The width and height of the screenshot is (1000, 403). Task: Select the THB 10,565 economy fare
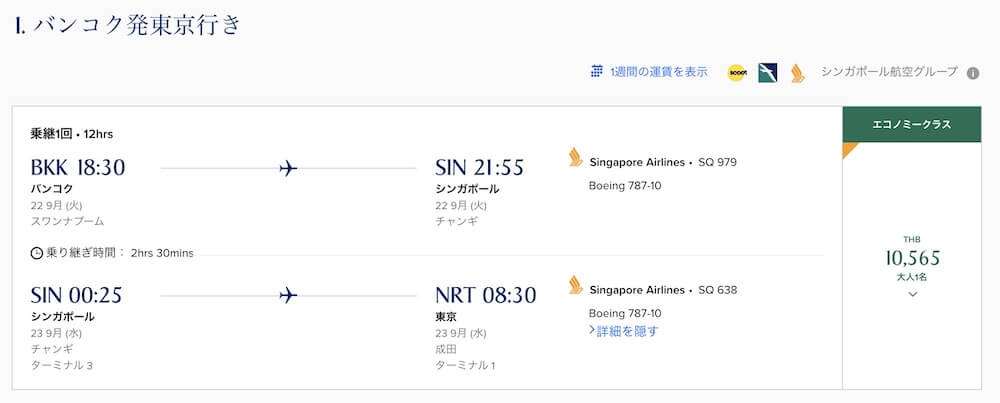tap(913, 258)
